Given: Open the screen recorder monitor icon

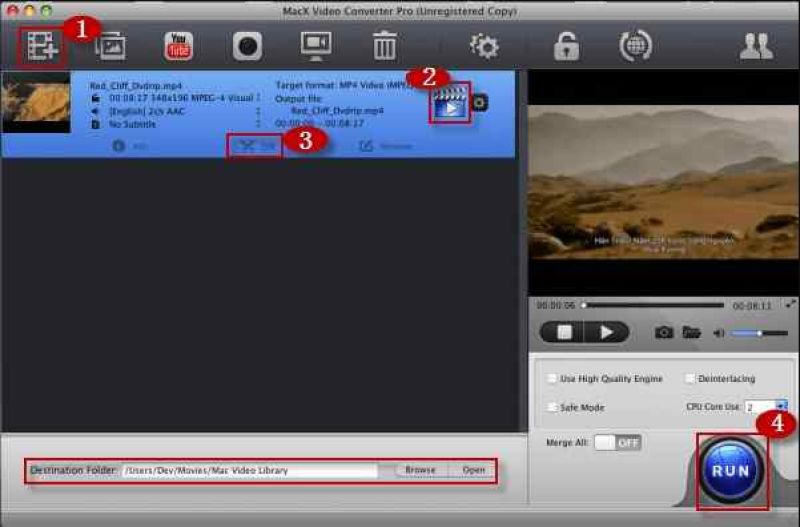Looking at the screenshot, I should coord(316,46).
